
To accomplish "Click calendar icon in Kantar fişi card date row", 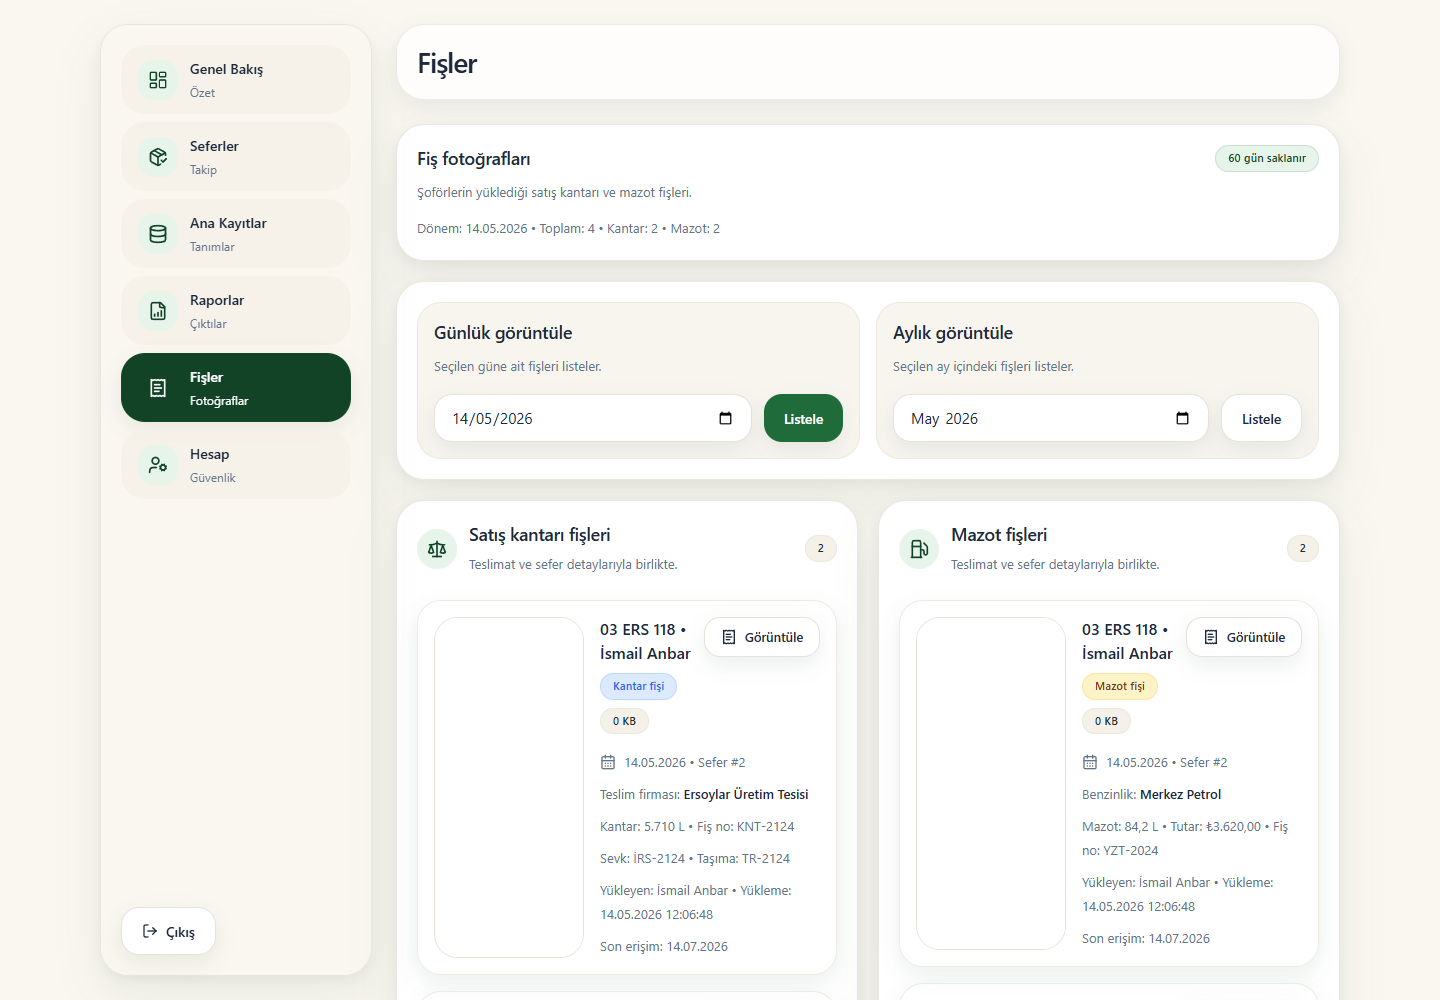I will [608, 762].
